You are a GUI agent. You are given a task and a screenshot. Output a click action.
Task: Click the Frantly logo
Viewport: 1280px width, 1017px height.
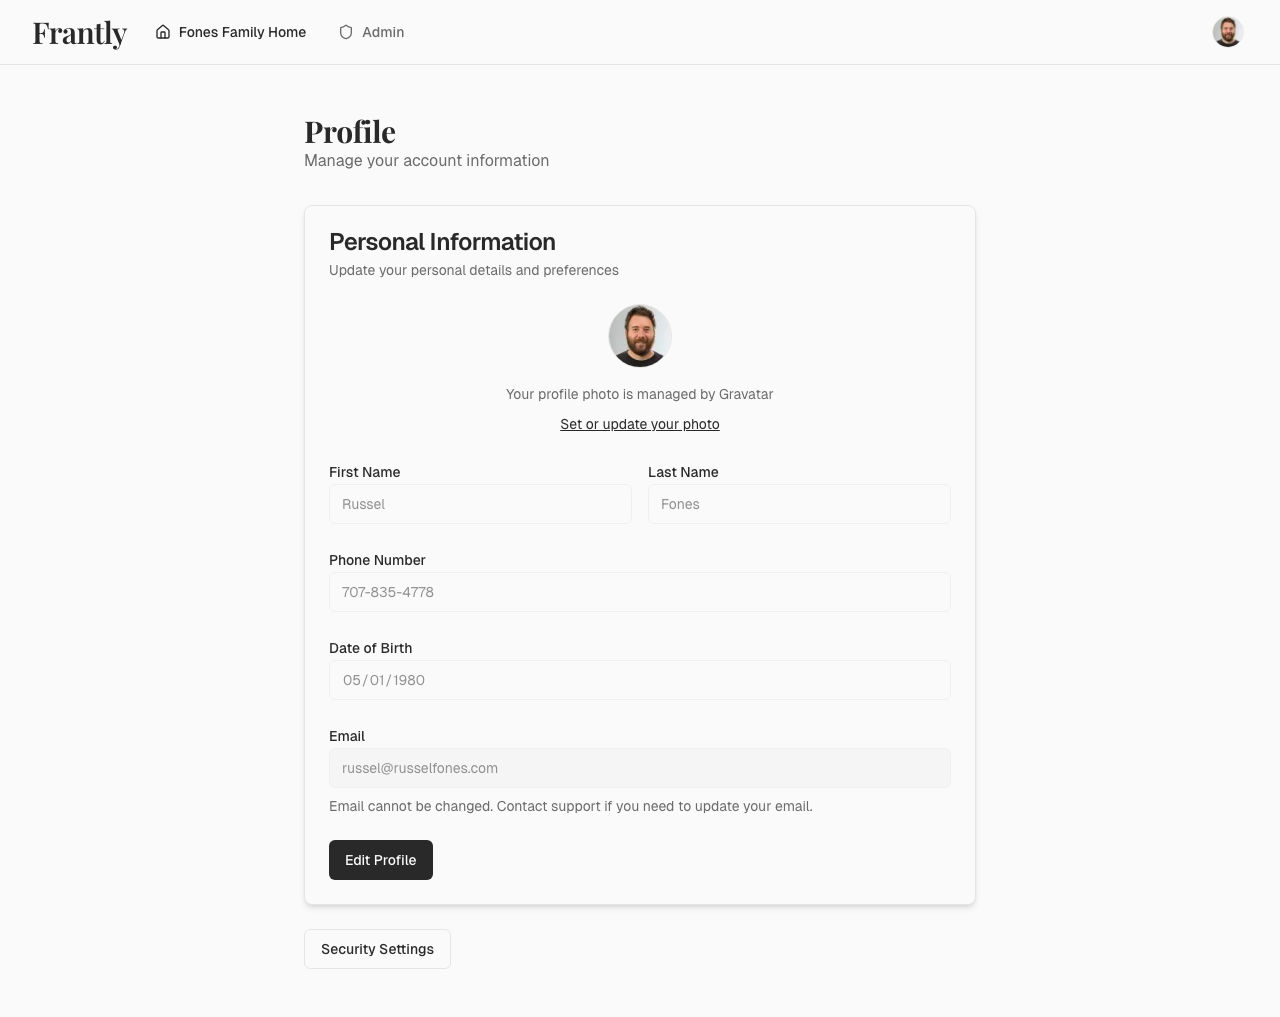(x=79, y=33)
